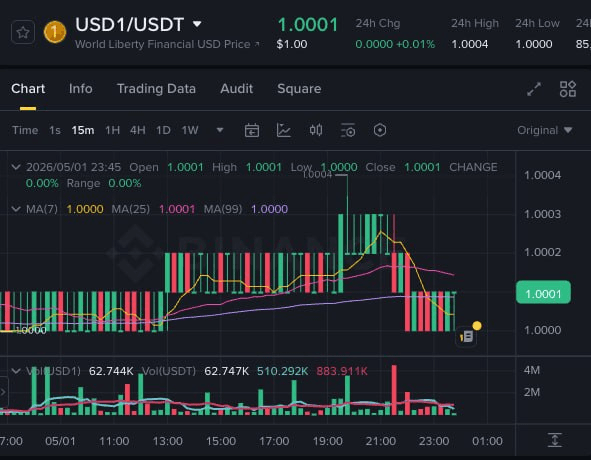
Task: Open the Original chart type dropdown
Action: [x=545, y=130]
